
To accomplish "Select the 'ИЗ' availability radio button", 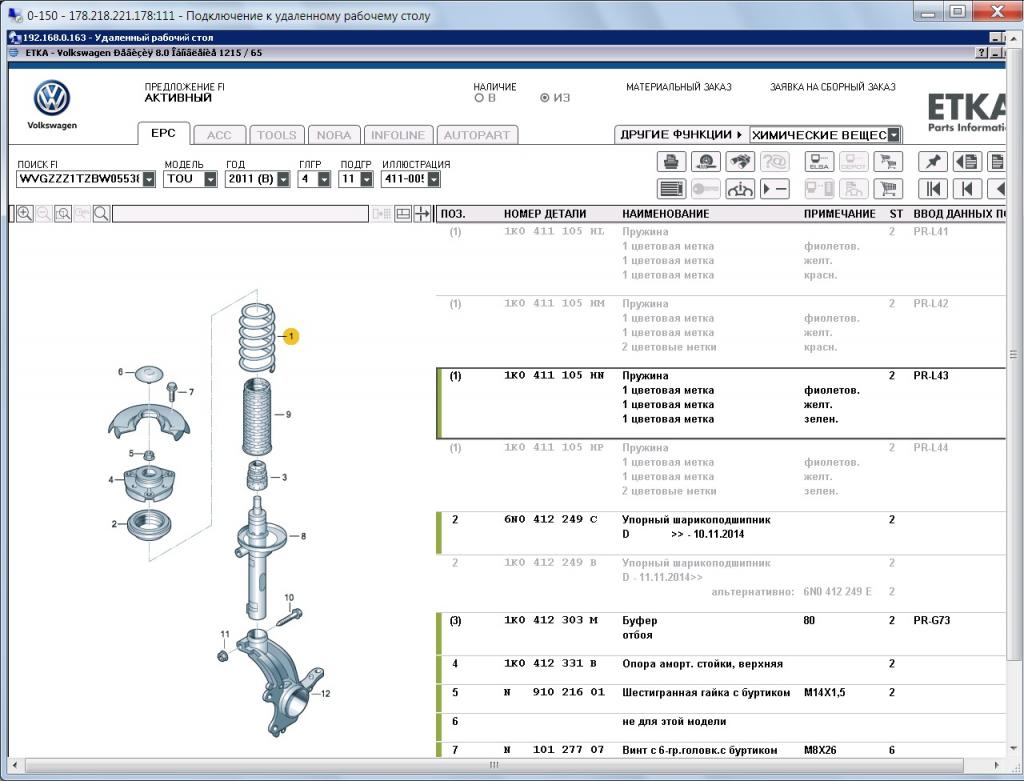I will pos(545,98).
